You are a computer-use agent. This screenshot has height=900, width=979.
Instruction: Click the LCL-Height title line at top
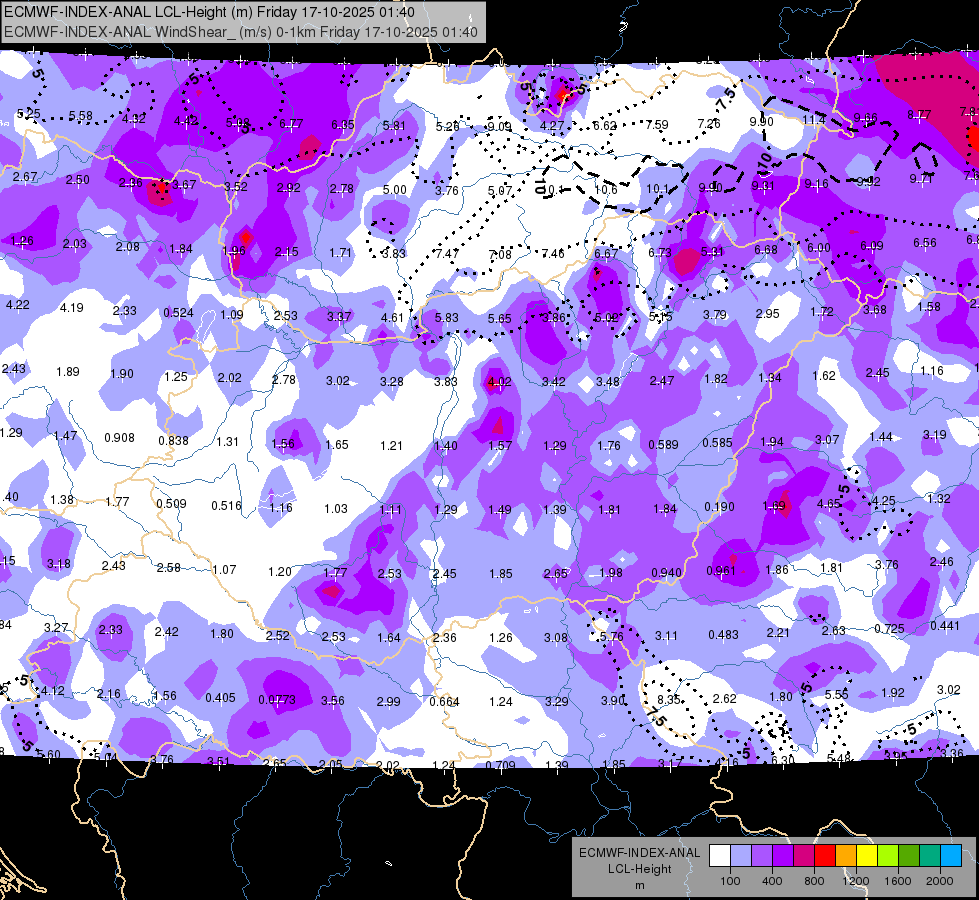(x=209, y=12)
